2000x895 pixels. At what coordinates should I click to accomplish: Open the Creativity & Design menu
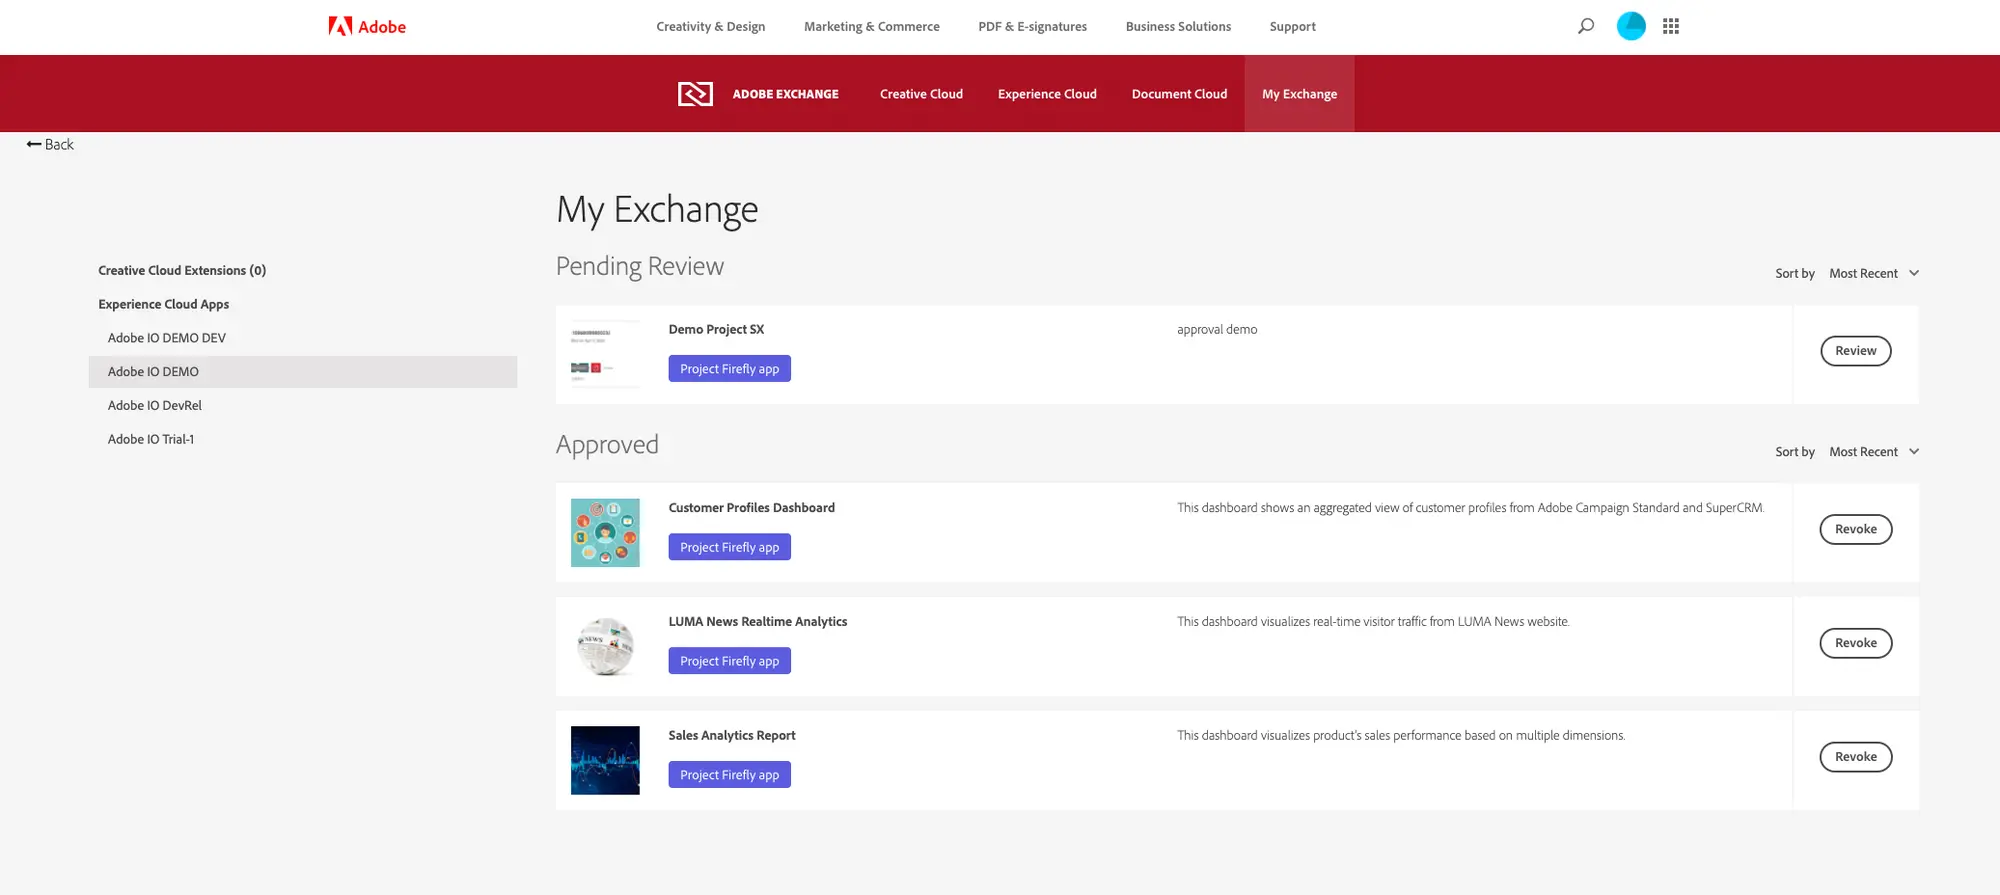710,27
